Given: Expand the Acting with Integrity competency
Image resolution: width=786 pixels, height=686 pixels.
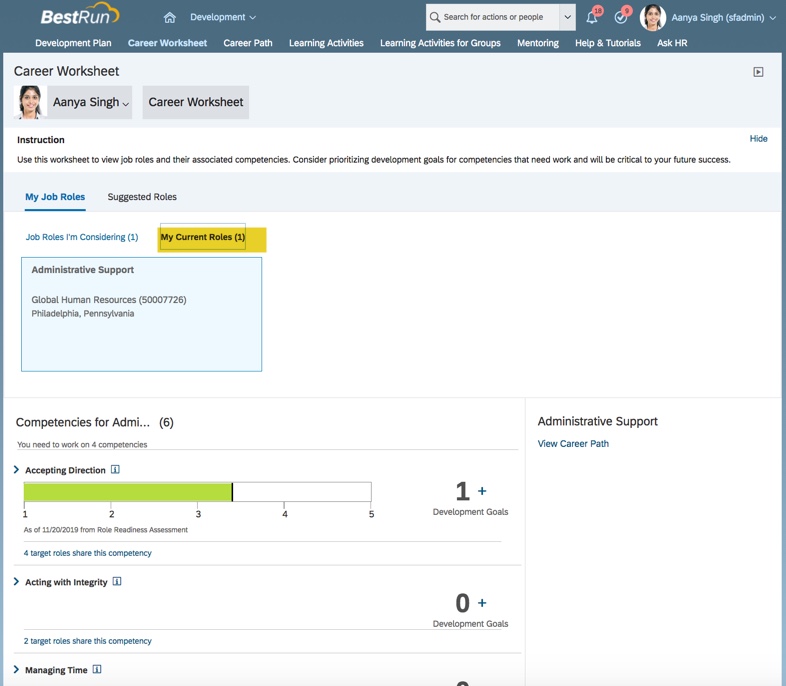Looking at the screenshot, I should point(17,582).
